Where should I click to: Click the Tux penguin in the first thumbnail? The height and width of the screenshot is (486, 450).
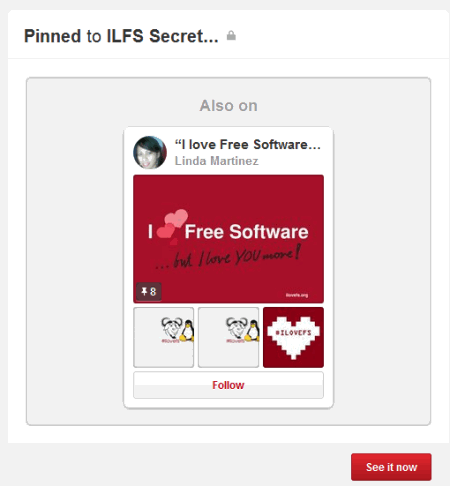188,330
